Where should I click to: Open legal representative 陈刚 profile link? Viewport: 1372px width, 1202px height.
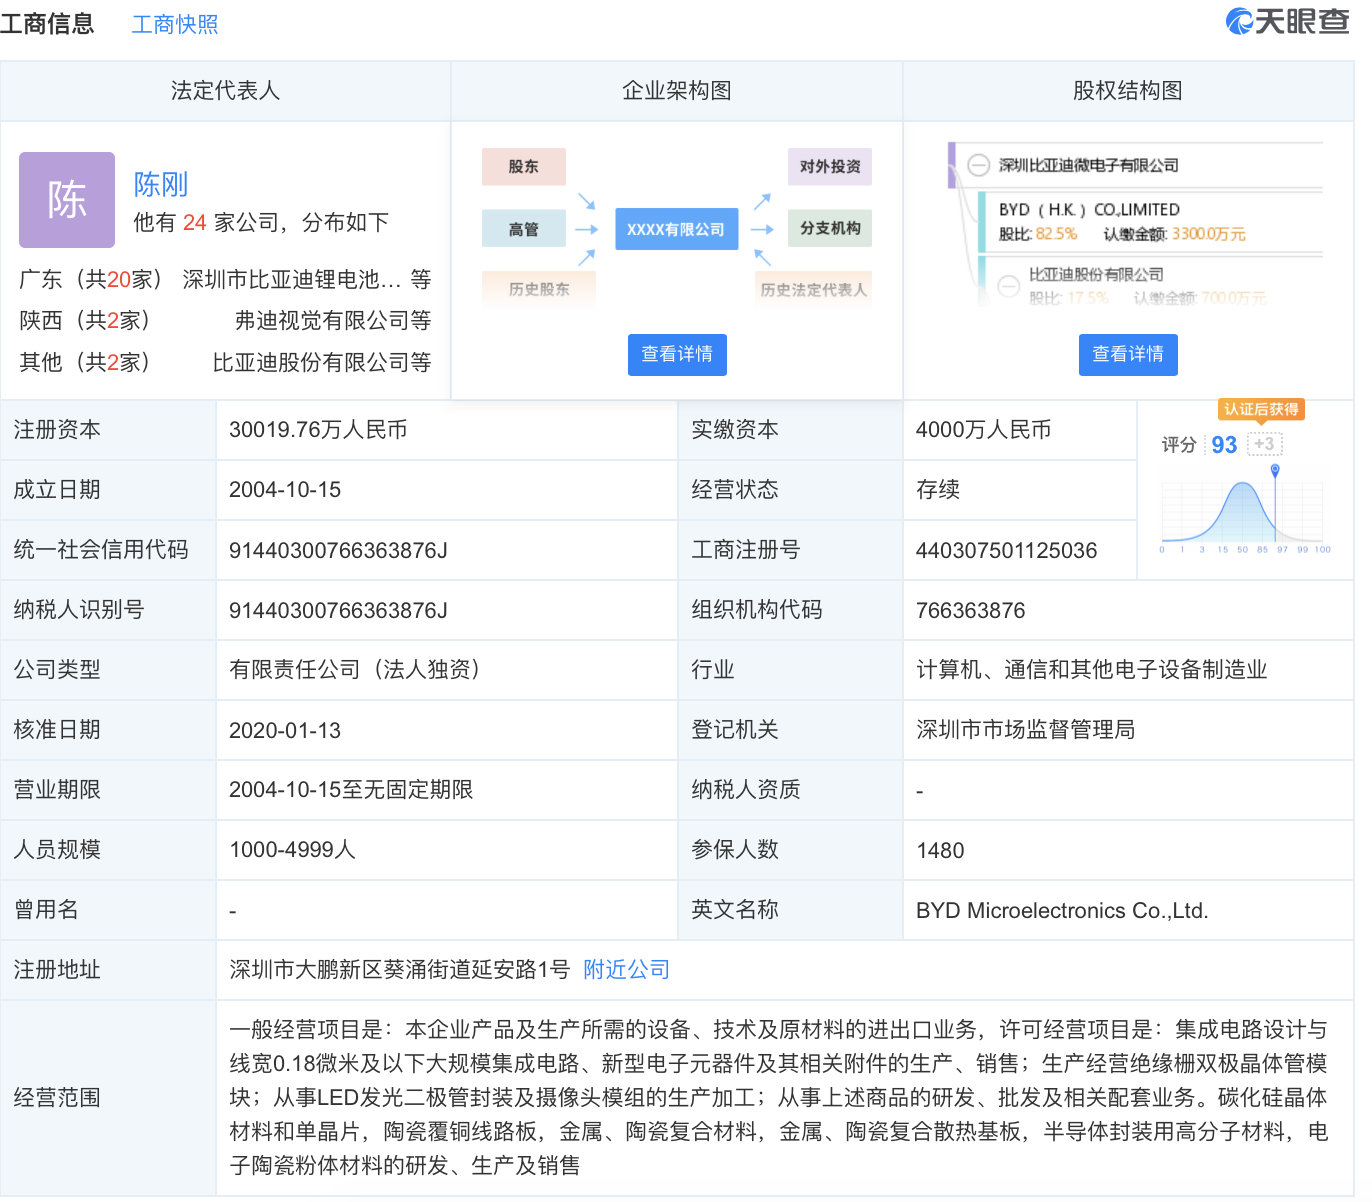(x=161, y=184)
